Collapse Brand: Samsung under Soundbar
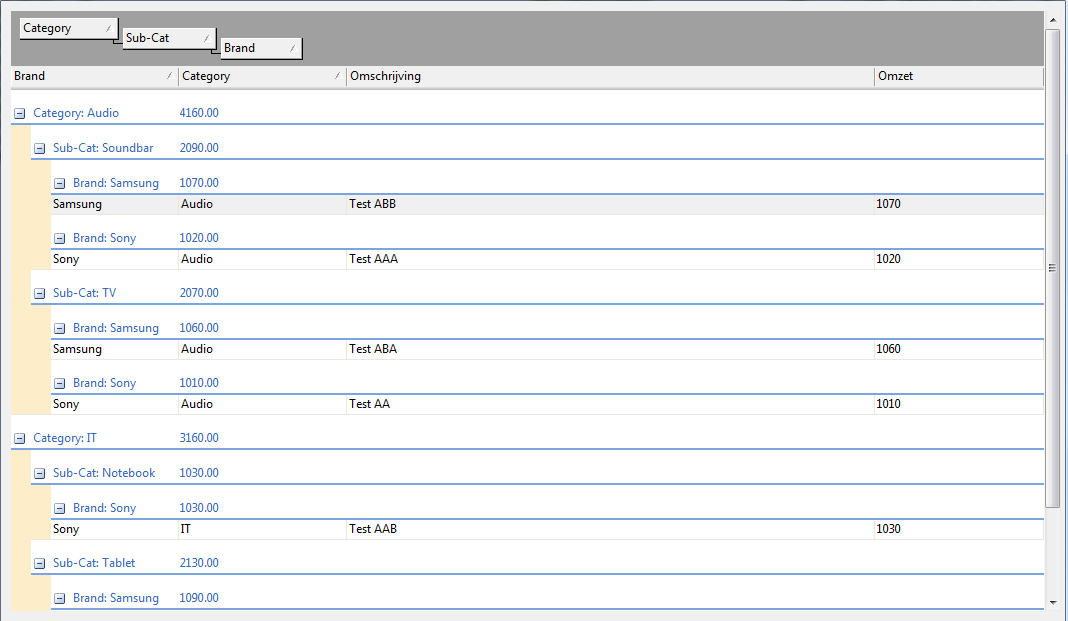The height and width of the screenshot is (621, 1068). pos(60,184)
